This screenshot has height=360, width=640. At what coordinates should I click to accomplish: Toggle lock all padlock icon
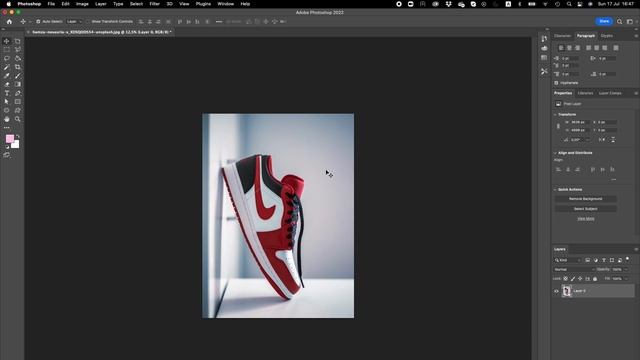tap(595, 279)
